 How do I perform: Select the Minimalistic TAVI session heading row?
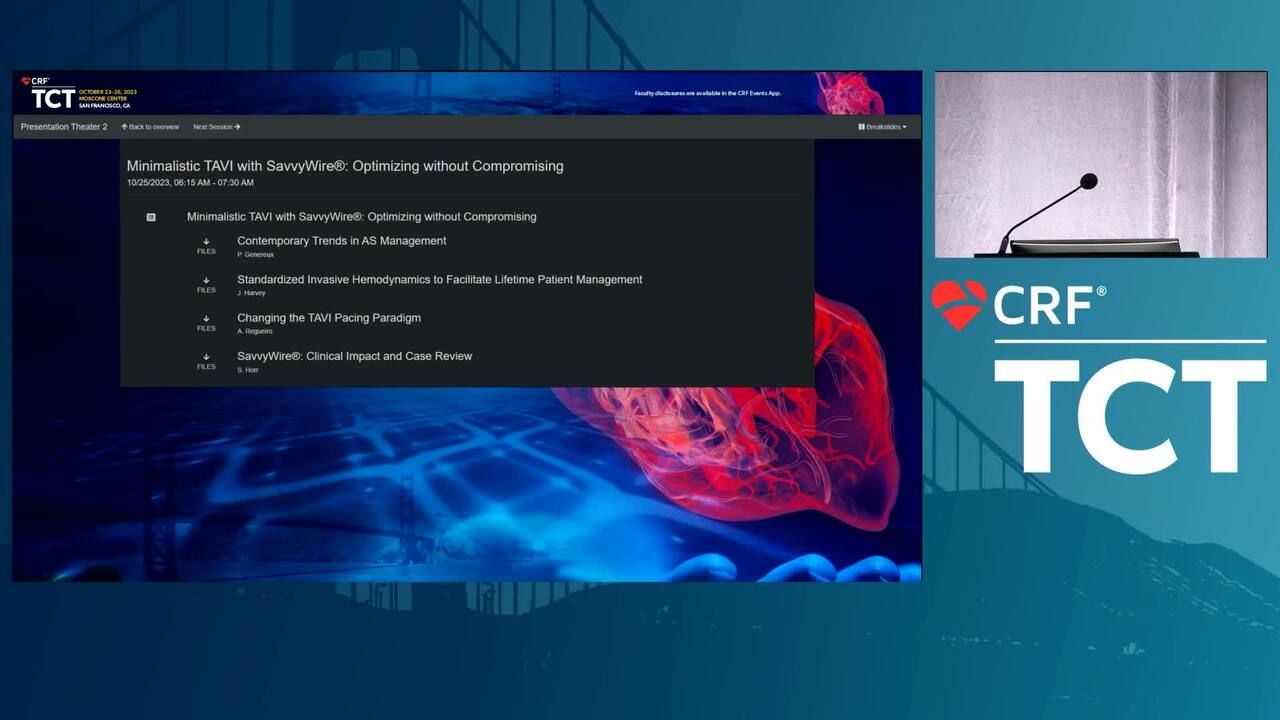(x=361, y=217)
